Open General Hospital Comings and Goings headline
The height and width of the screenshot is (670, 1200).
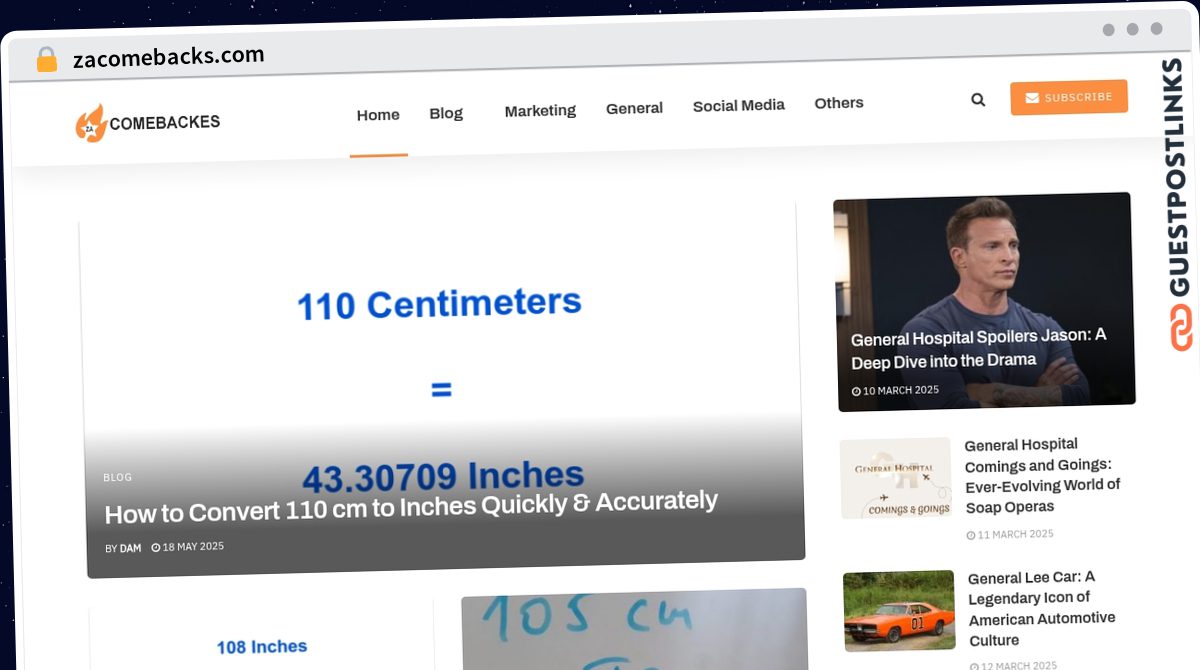pos(1041,475)
